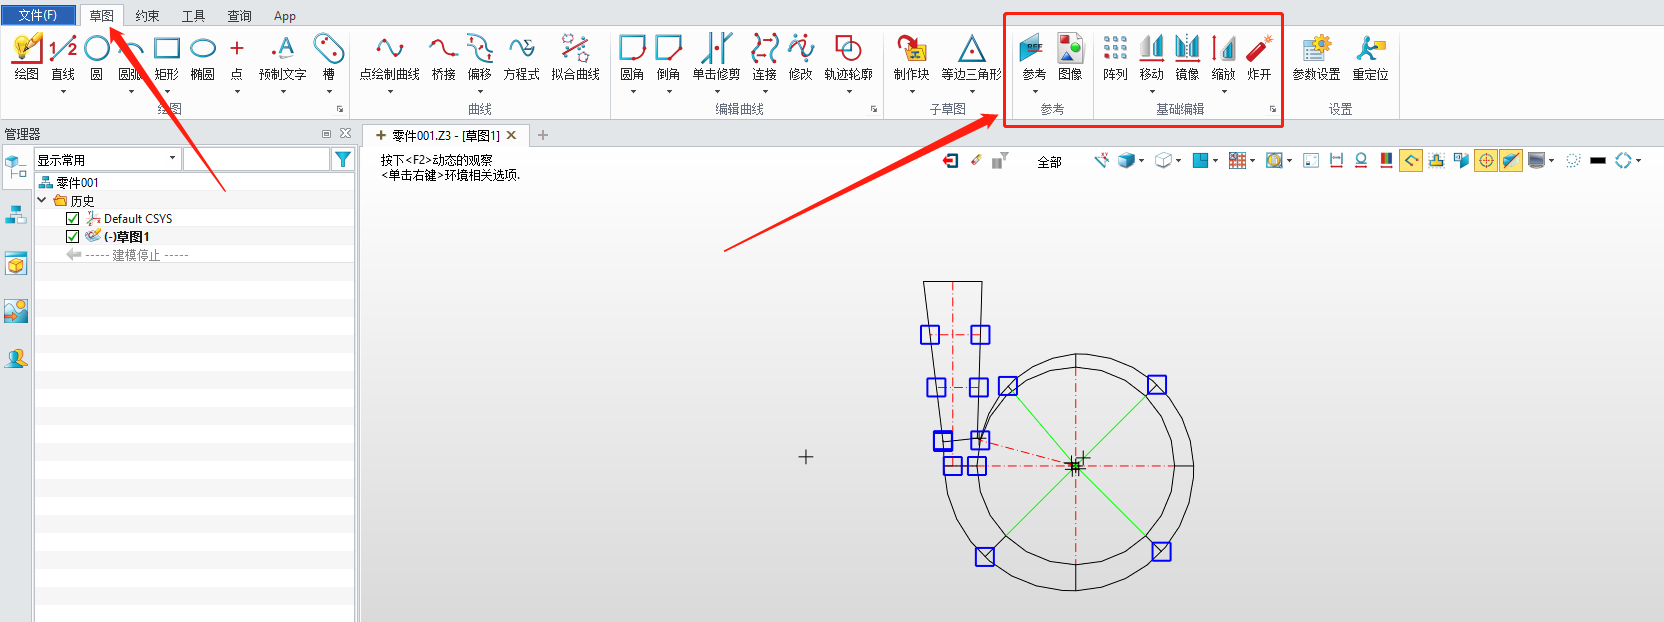Image resolution: width=1664 pixels, height=622 pixels.
Task: Toggle the 草图1 feature checkbox
Action: coord(72,237)
